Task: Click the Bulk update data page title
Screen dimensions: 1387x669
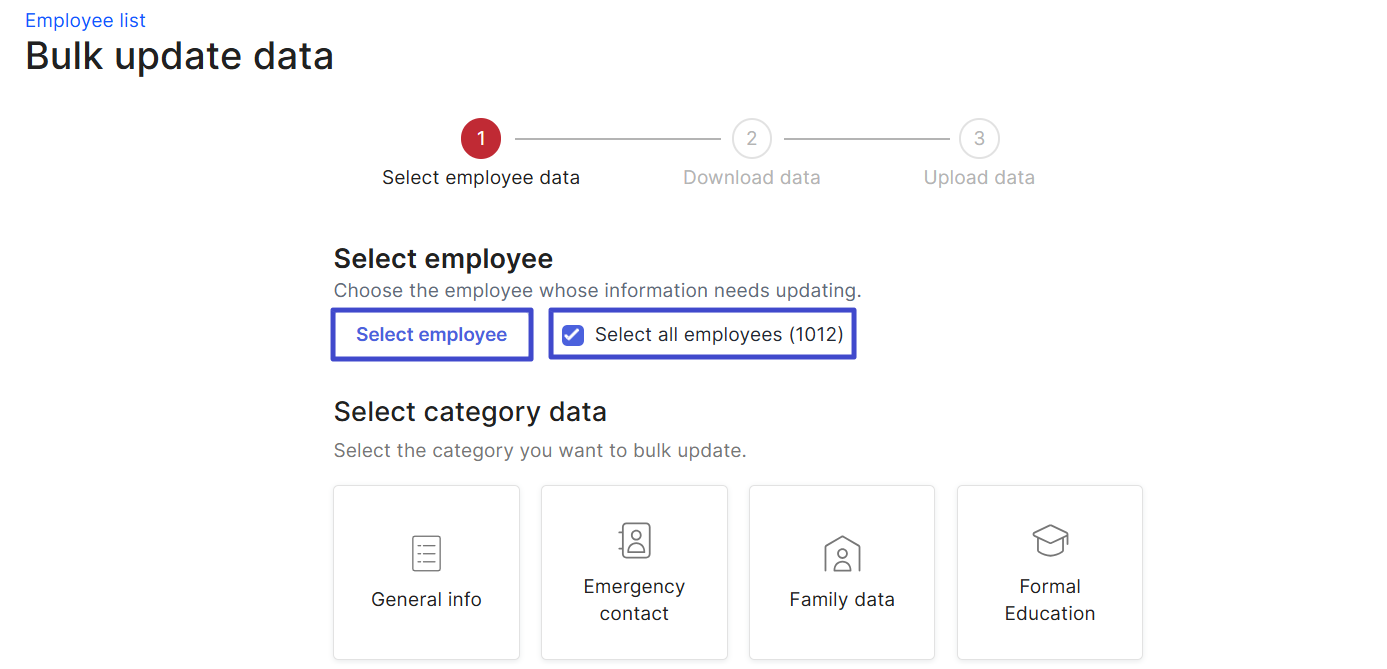Action: coord(179,56)
